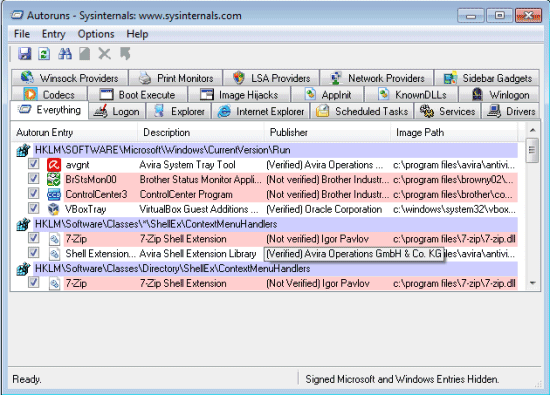Click the avgnt Avira red icon
The image size is (550, 395).
tap(54, 165)
